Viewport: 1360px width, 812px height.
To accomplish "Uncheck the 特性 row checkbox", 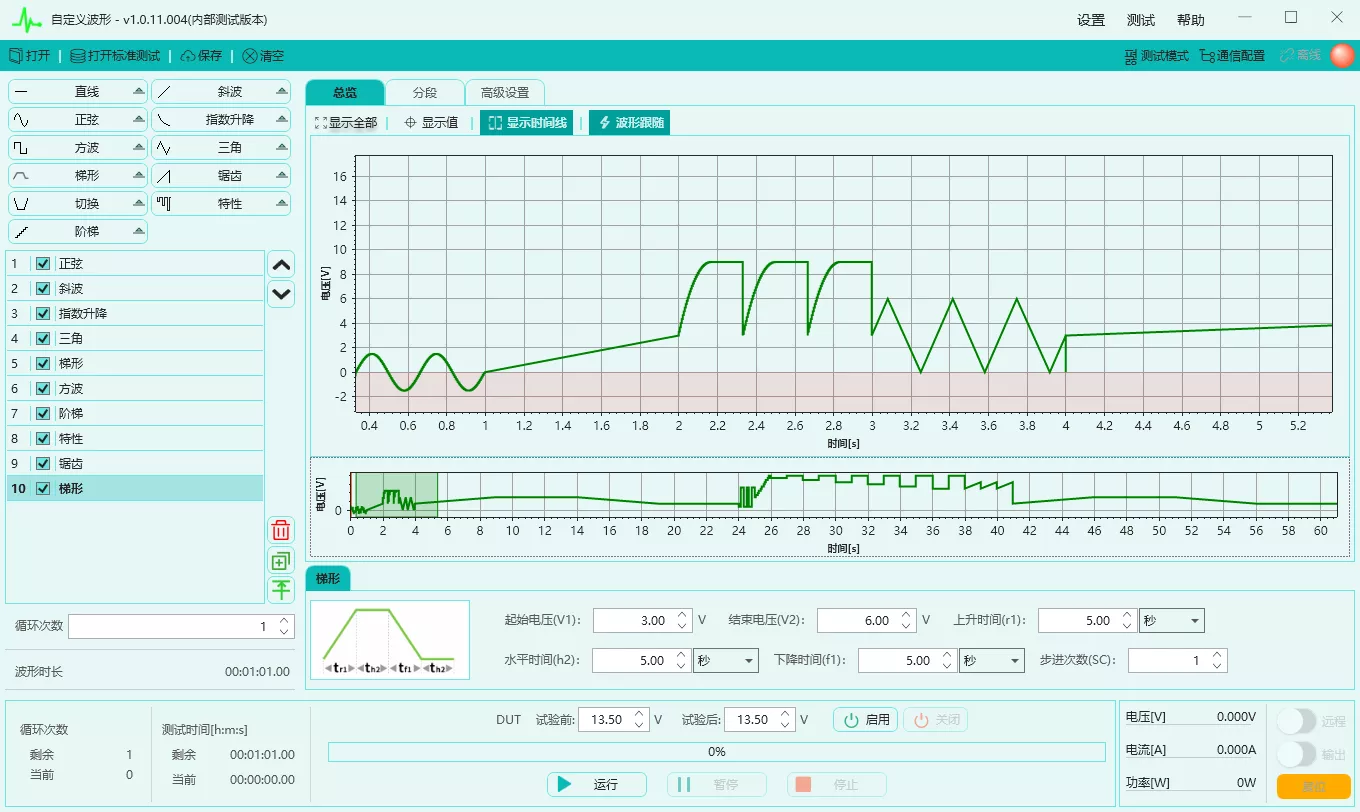I will click(43, 439).
